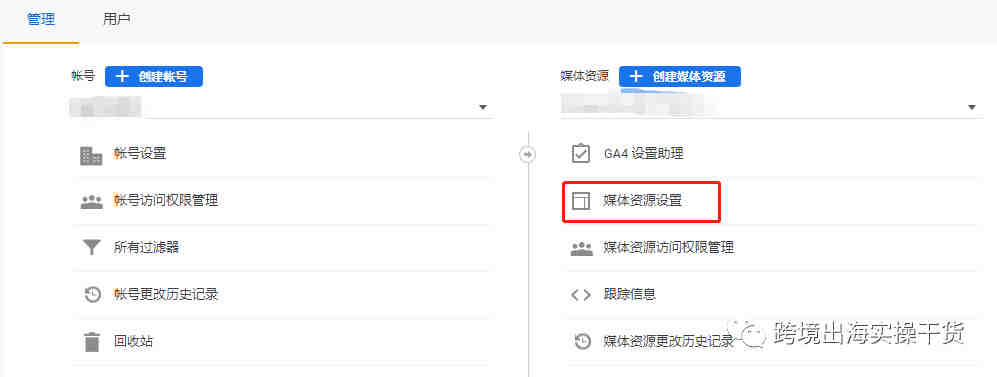Click the layout icon beside 媒体资源设置
The width and height of the screenshot is (997, 377).
point(581,201)
